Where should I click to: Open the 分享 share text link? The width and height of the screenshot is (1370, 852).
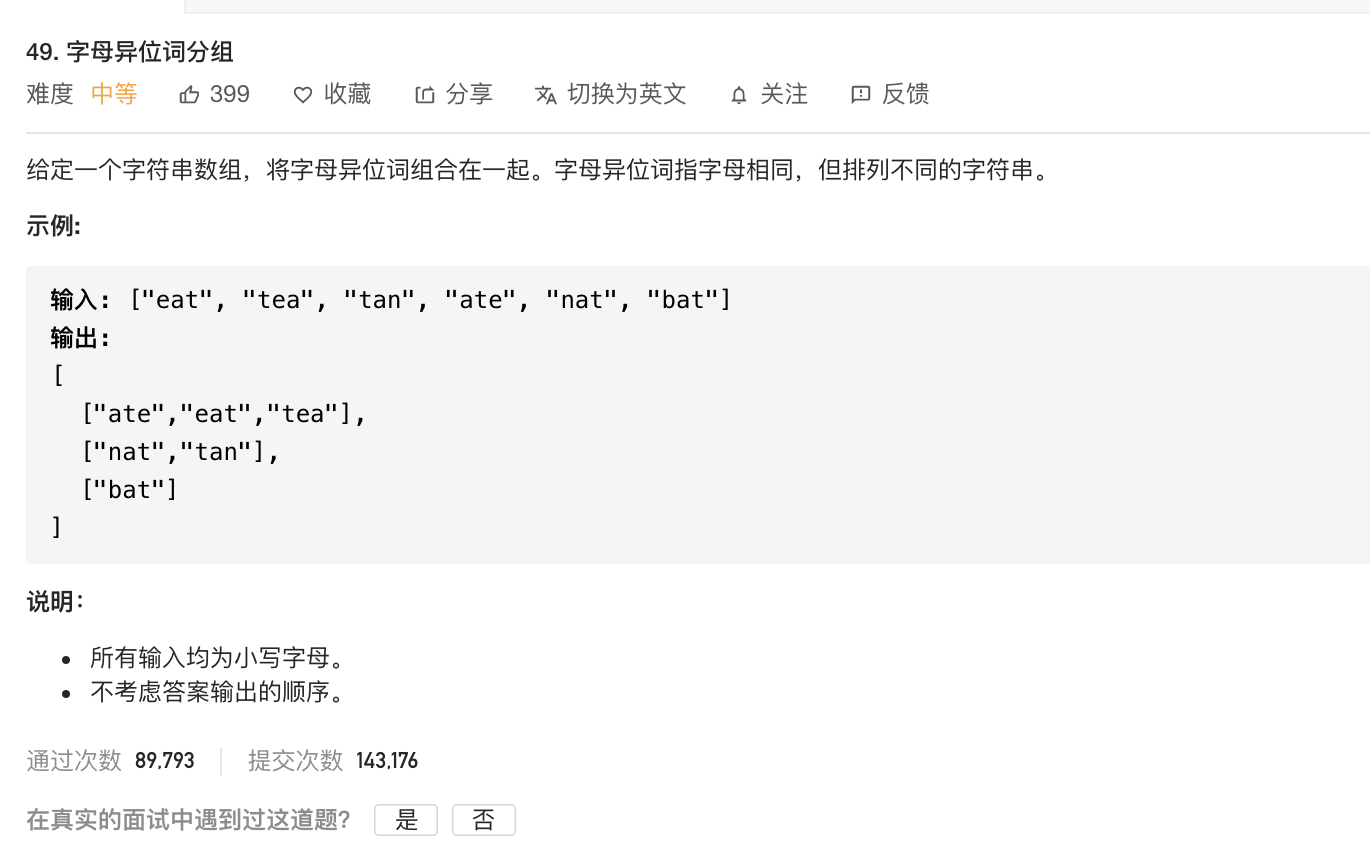(469, 94)
